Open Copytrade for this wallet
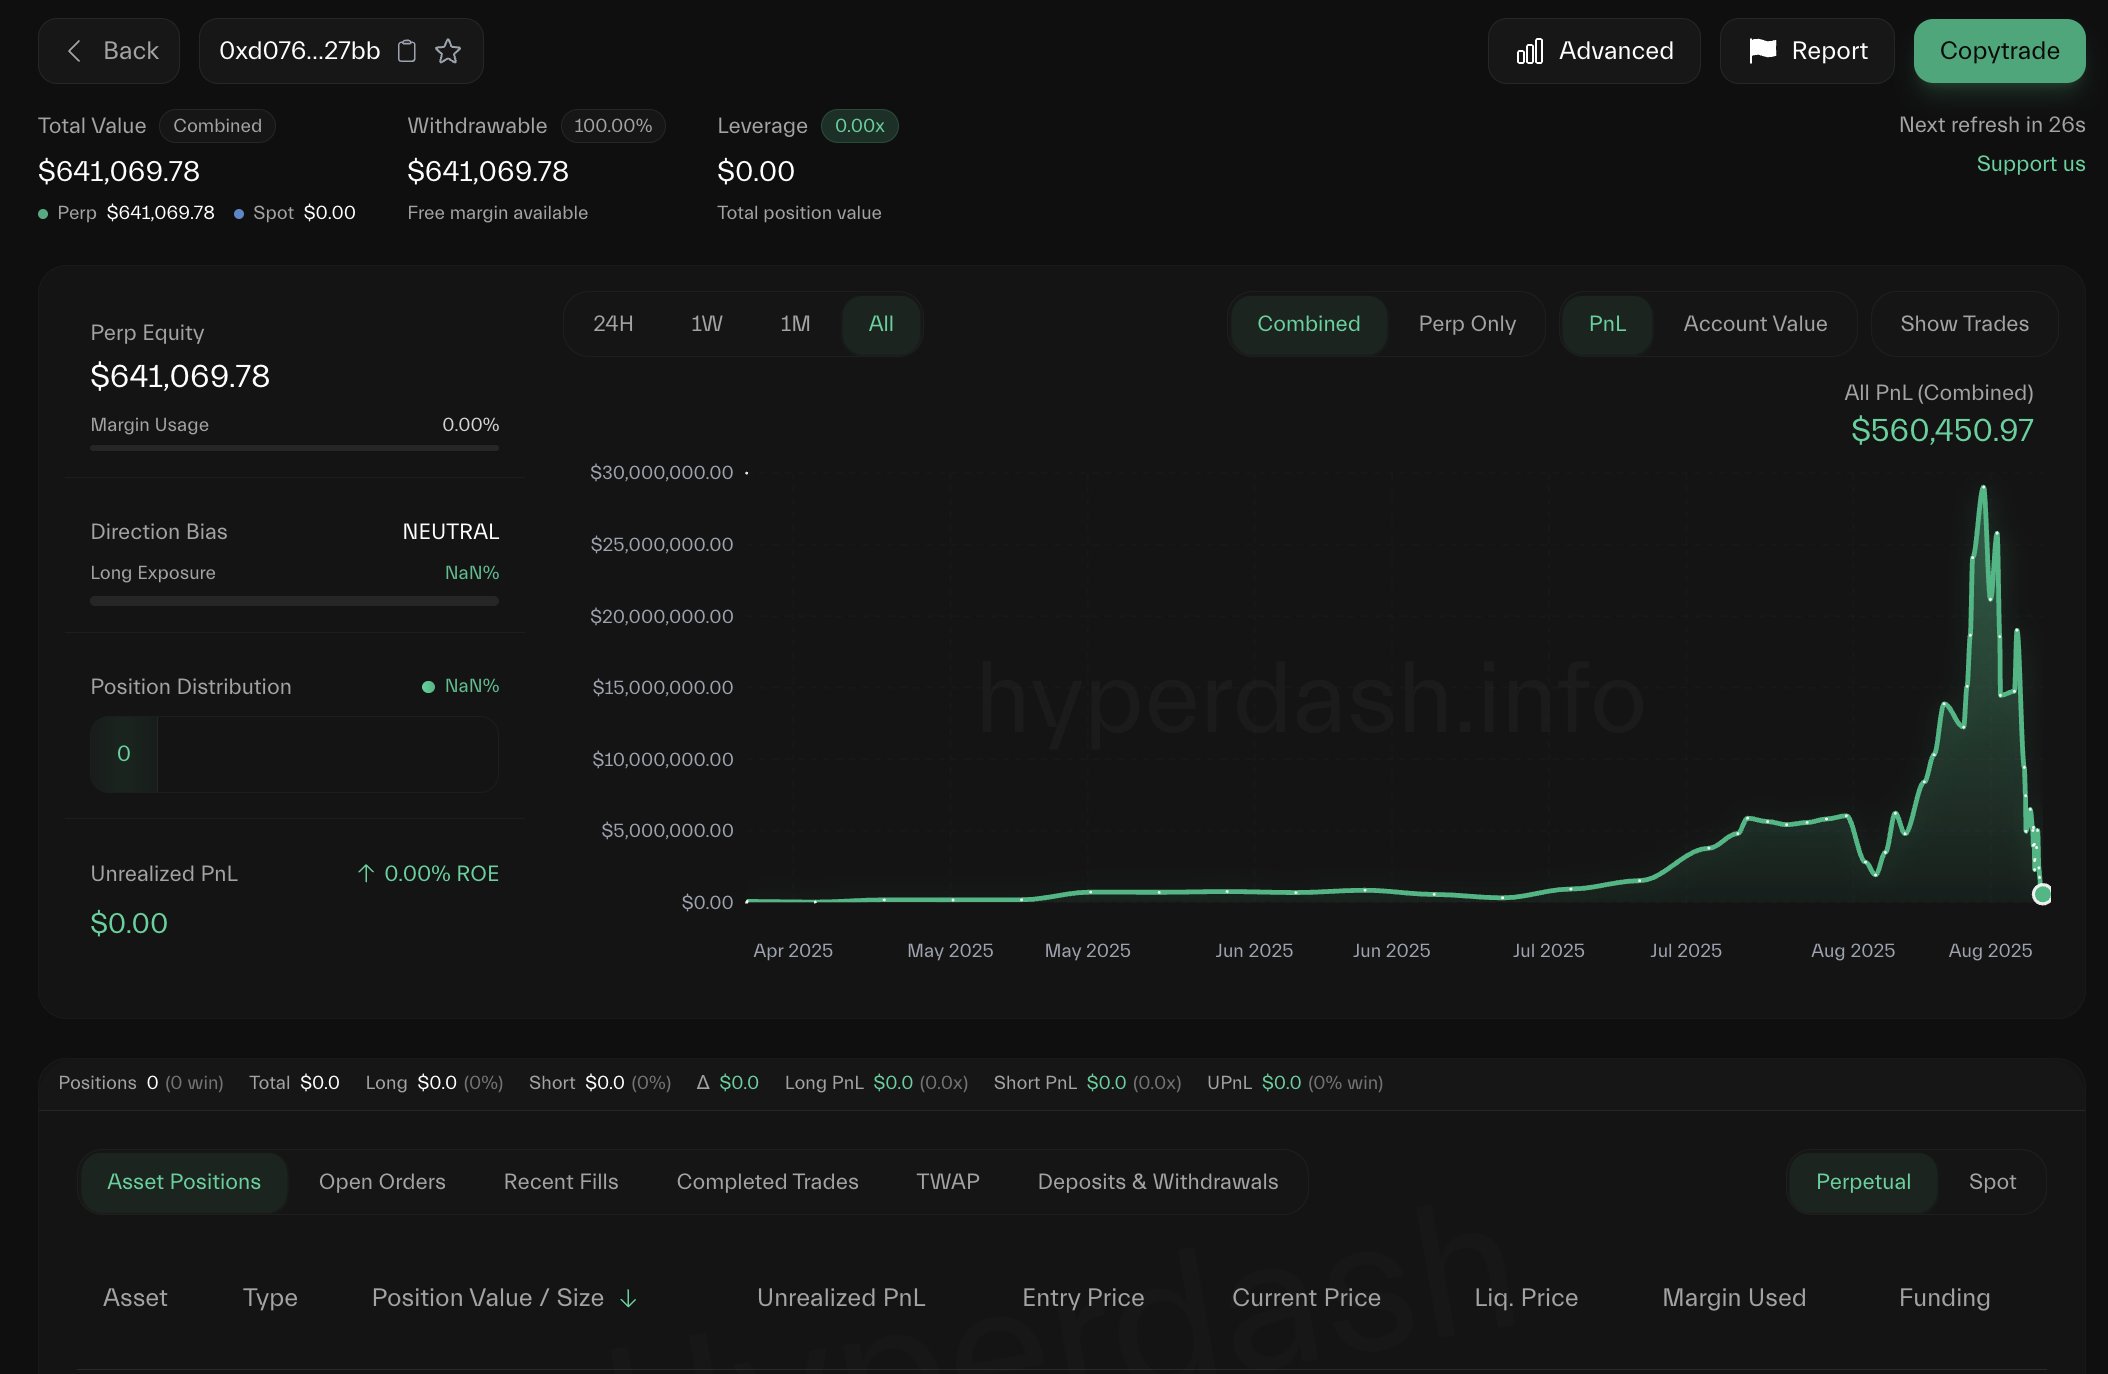The height and width of the screenshot is (1374, 2108). pyautogui.click(x=1999, y=51)
